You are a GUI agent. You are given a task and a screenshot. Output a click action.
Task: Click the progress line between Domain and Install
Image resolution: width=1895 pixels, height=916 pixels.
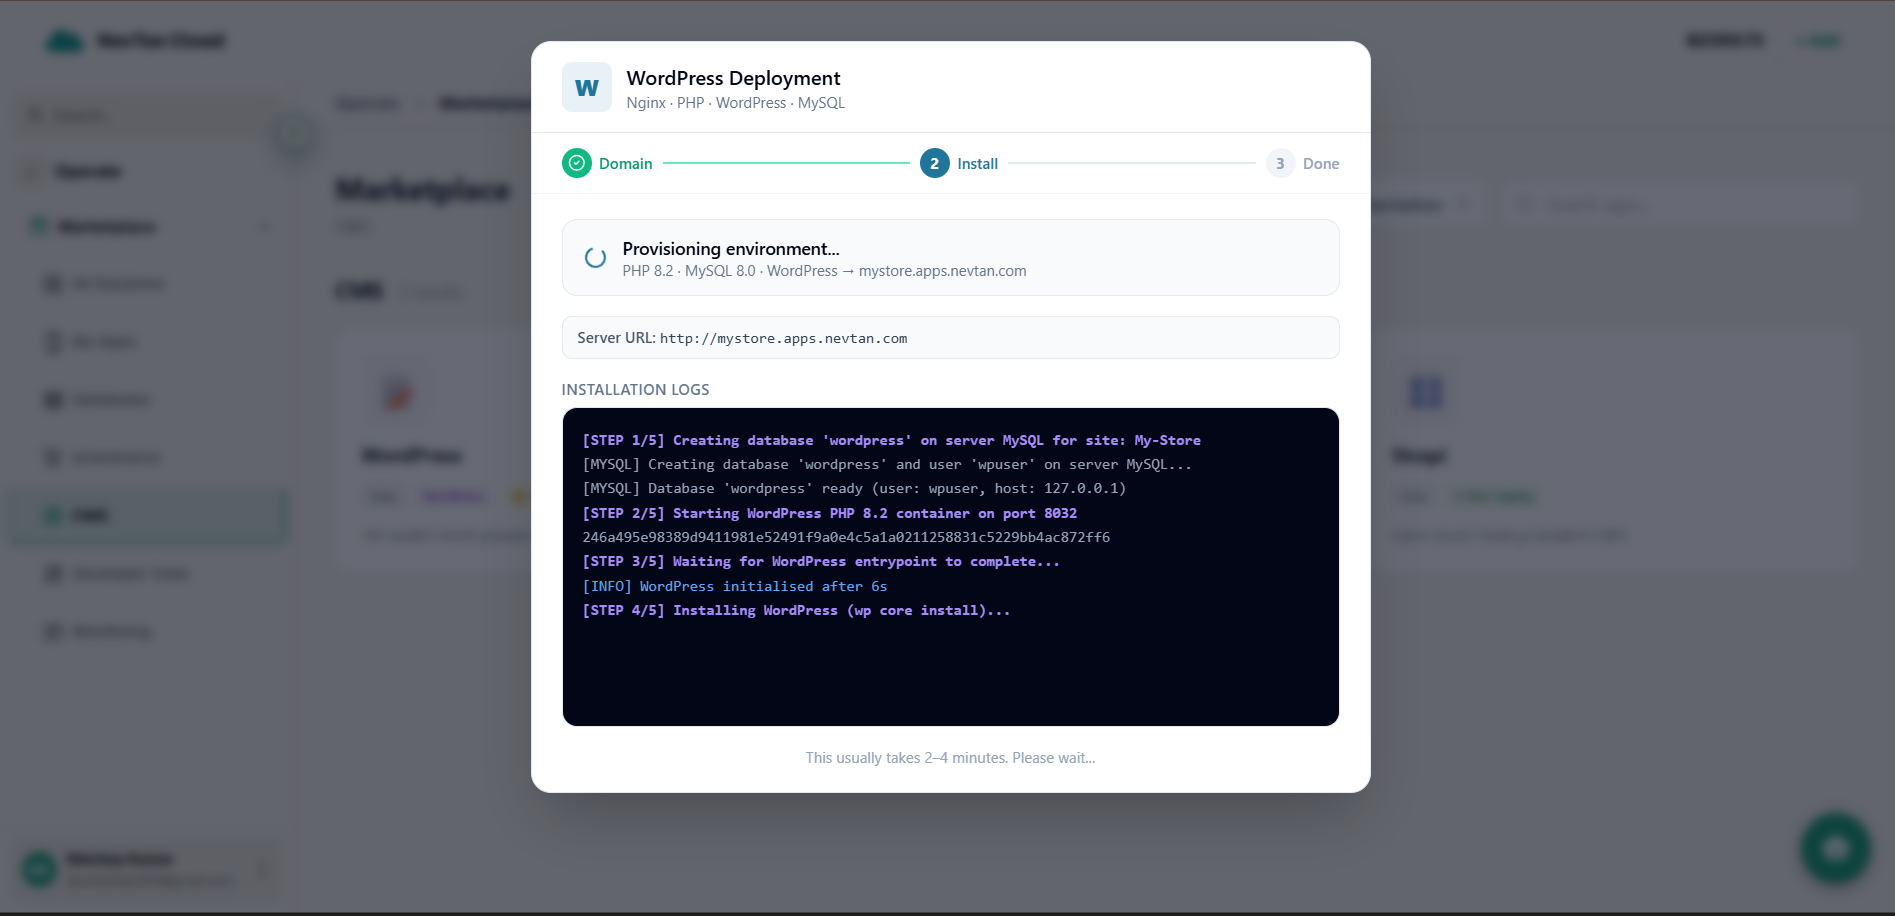pos(786,163)
